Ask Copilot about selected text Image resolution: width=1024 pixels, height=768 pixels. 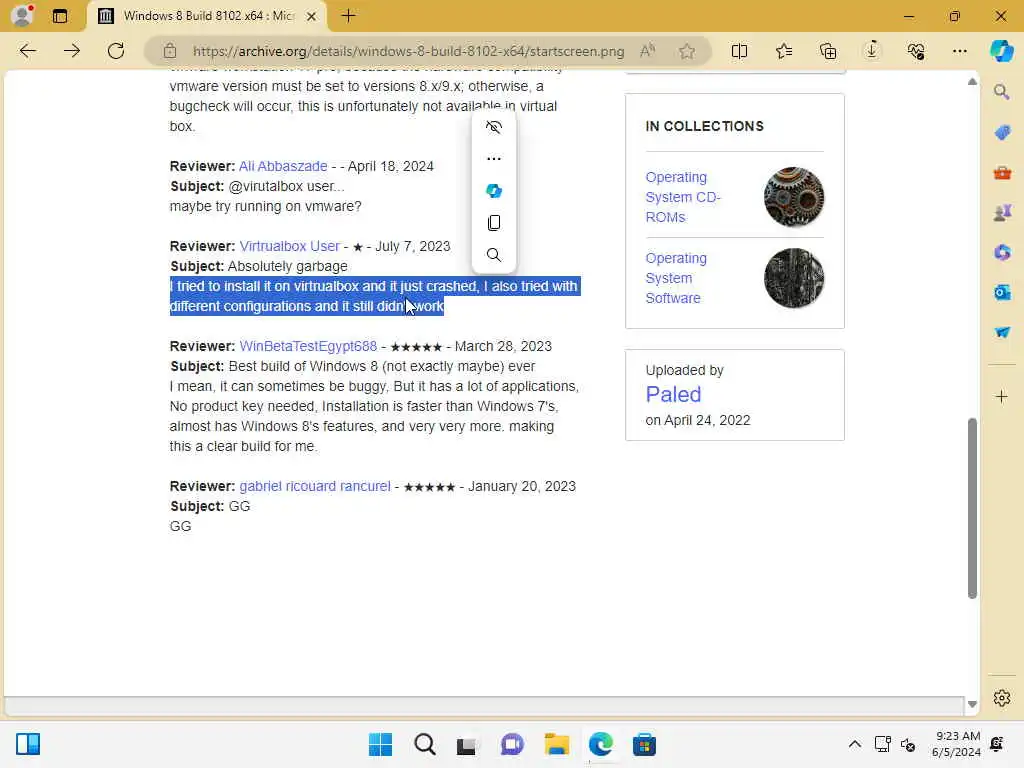pyautogui.click(x=494, y=191)
